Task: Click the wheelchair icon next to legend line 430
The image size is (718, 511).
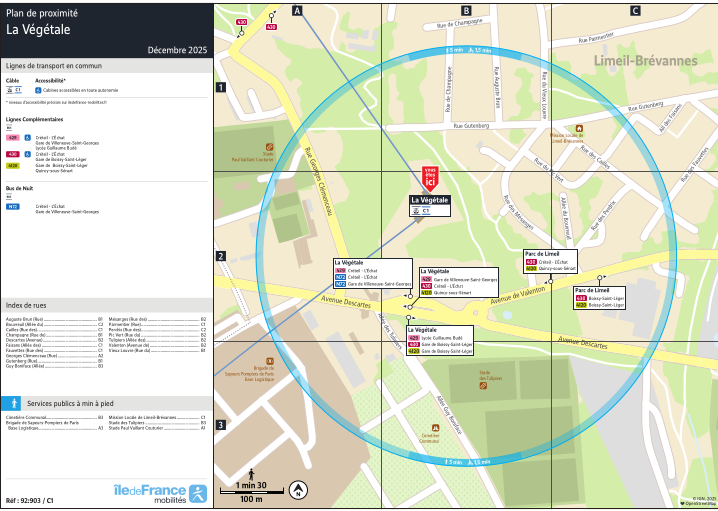Action: click(27, 154)
